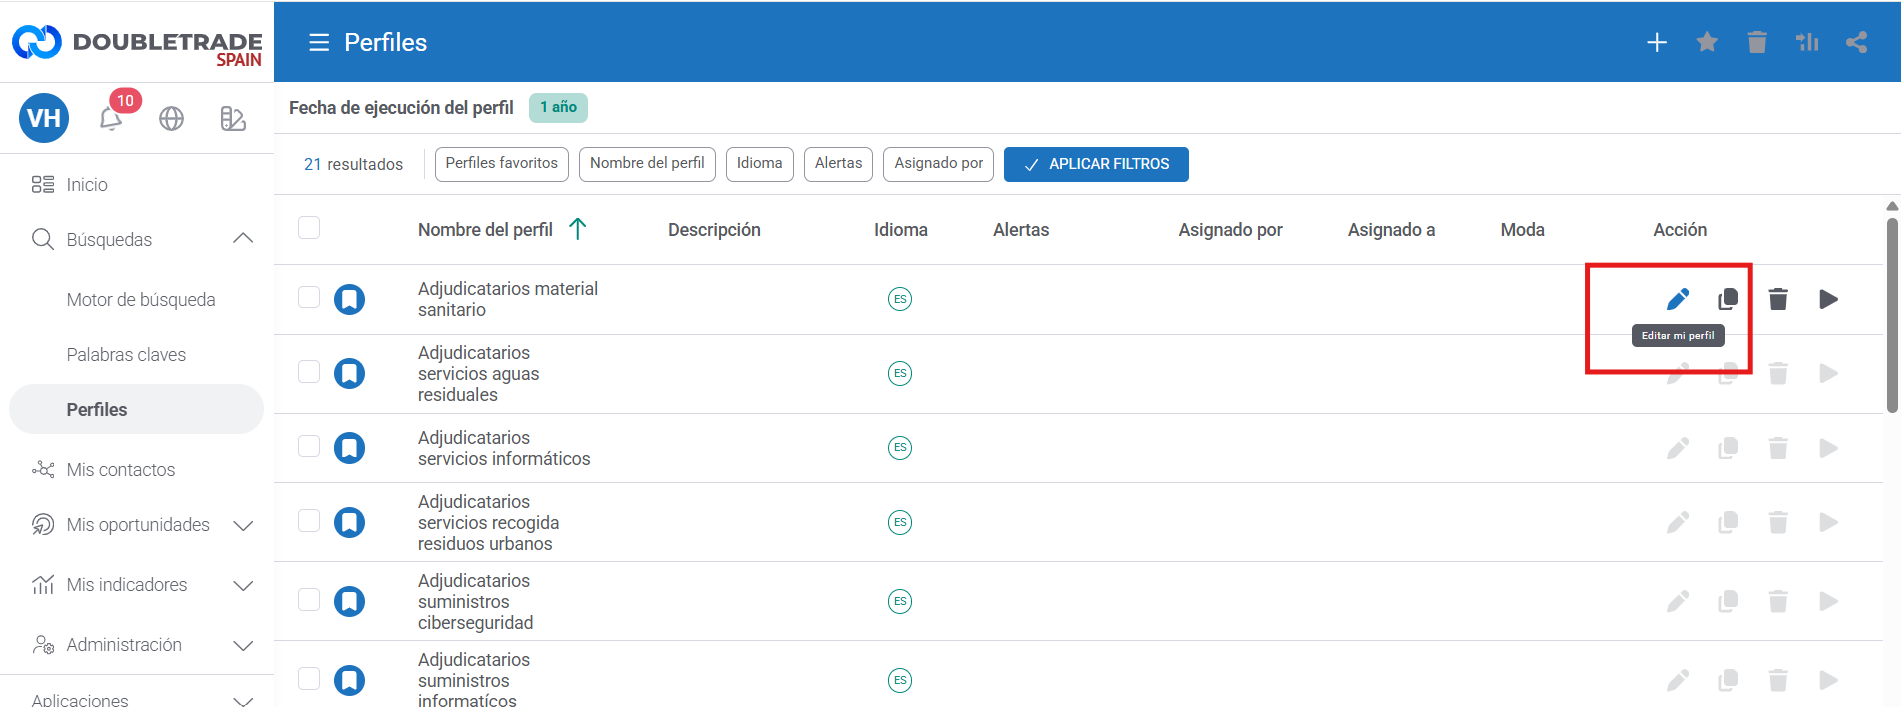Open the Perfiles favoritos filter
Screen dimensions: 1901x707
tap(502, 164)
